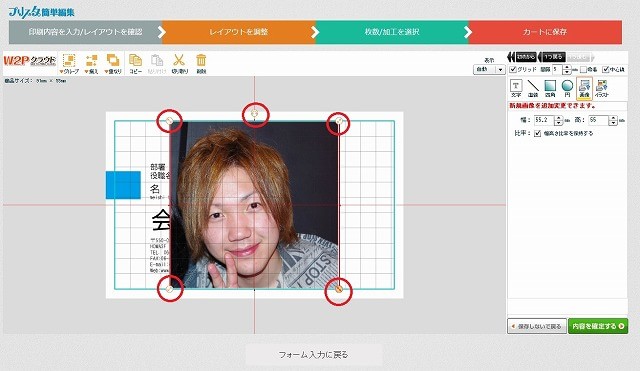Click the 名 text on card
640x371 pixels.
(x=155, y=189)
